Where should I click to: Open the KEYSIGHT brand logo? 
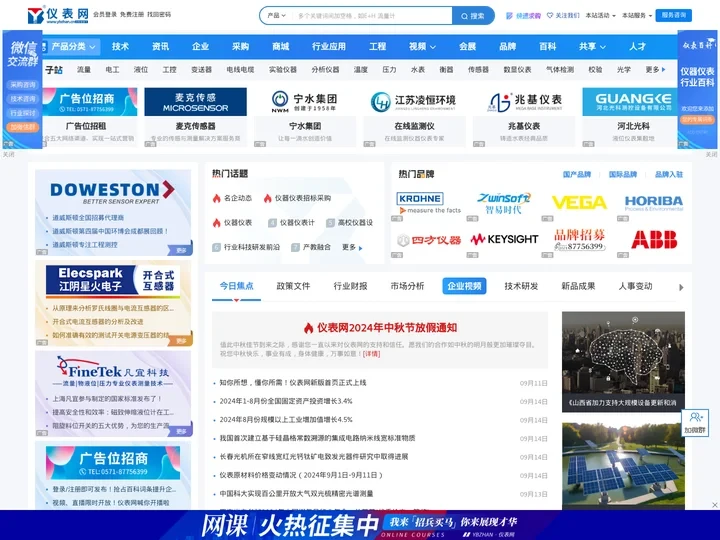[x=504, y=239]
